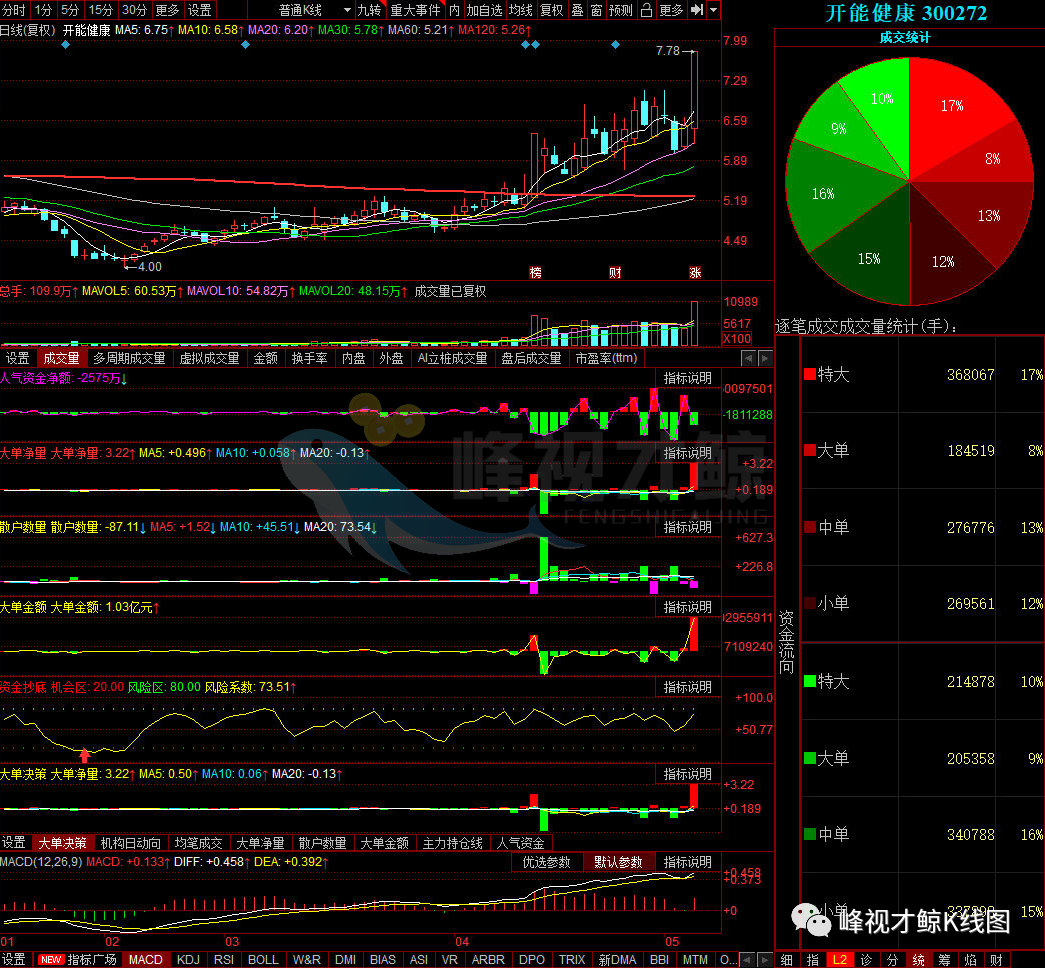Select the KDJ indicator tab

(x=188, y=959)
